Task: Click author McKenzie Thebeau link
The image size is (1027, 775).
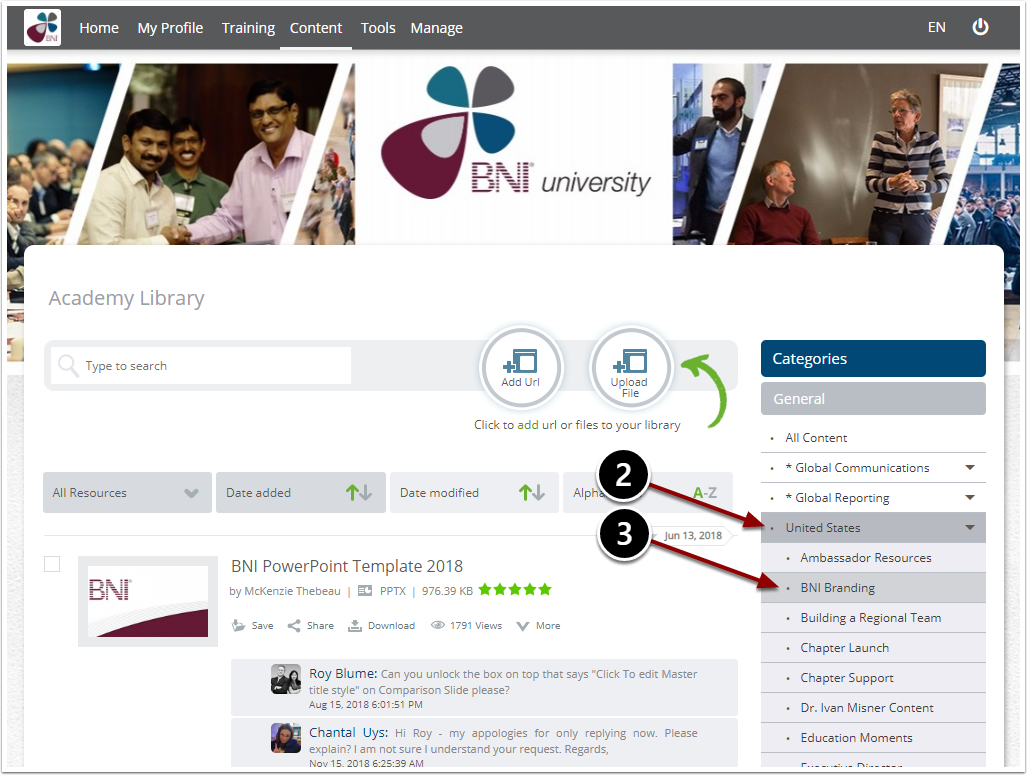Action: pos(292,591)
